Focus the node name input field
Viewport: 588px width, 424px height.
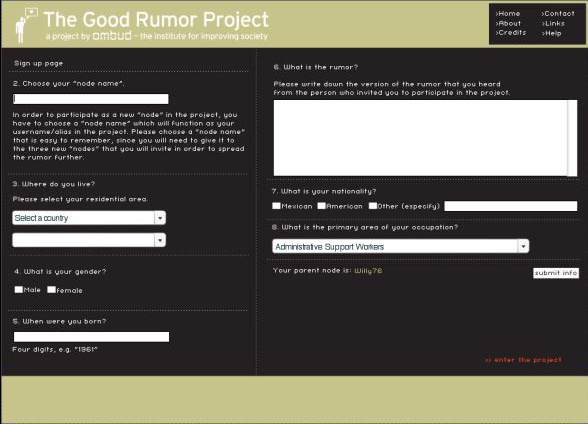[x=91, y=99]
